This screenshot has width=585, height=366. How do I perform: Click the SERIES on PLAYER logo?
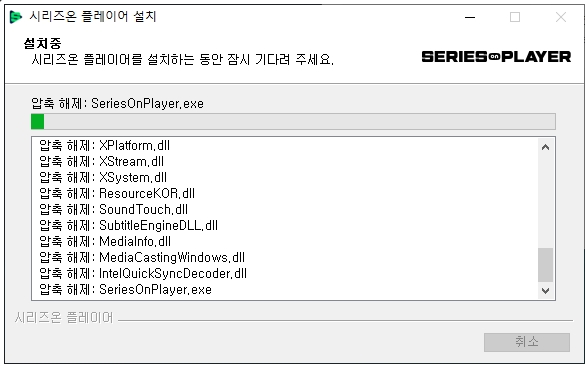coord(496,57)
